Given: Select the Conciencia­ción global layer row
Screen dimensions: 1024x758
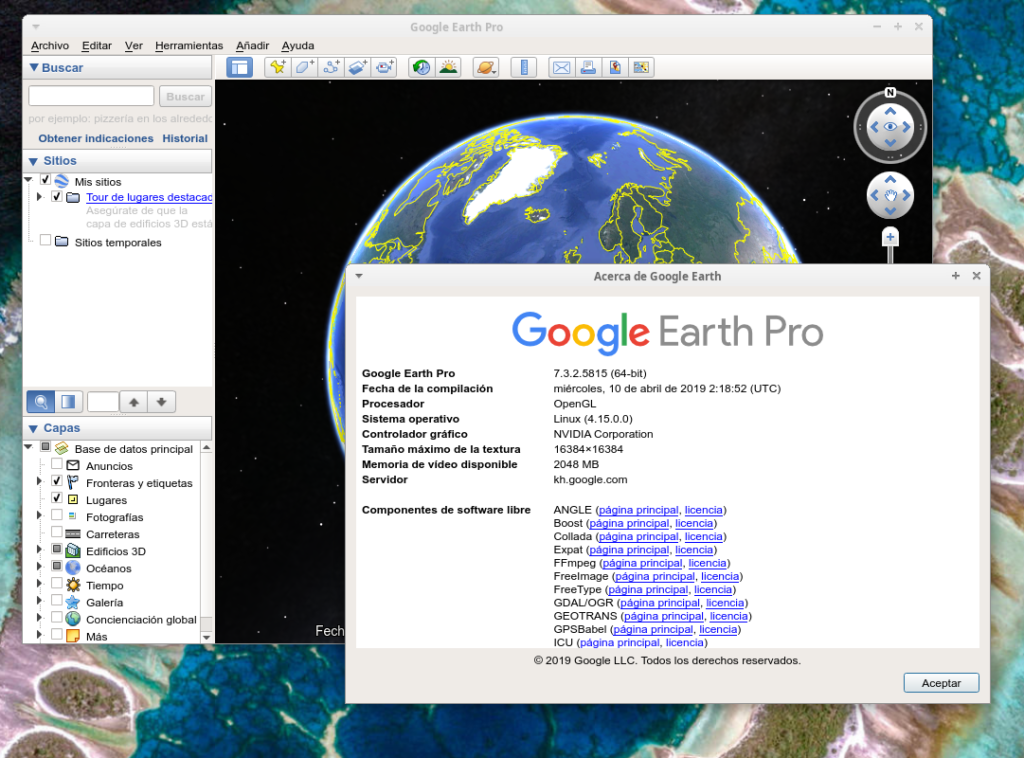Looking at the screenshot, I should [x=141, y=620].
